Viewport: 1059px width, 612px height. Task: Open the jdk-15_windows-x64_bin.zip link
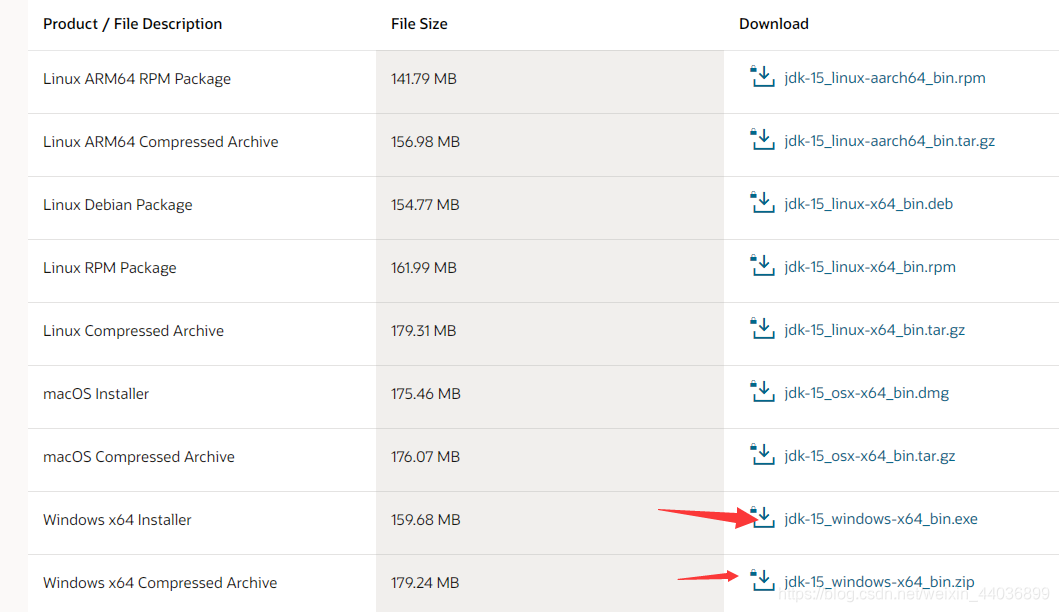[x=879, y=582]
